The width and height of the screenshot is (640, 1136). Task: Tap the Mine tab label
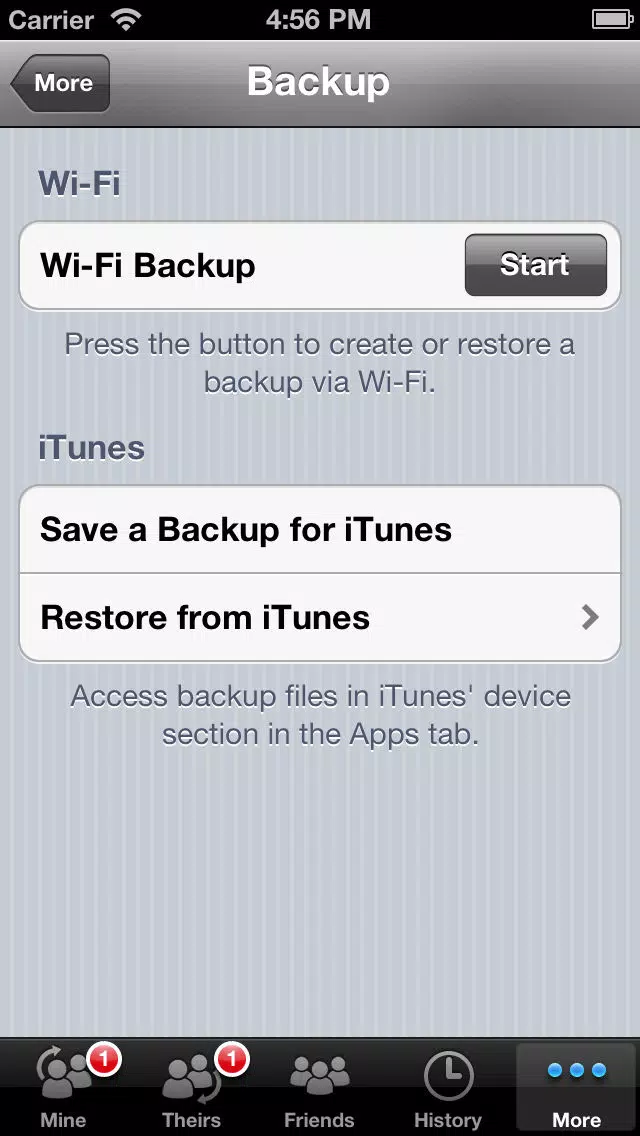click(x=63, y=1120)
